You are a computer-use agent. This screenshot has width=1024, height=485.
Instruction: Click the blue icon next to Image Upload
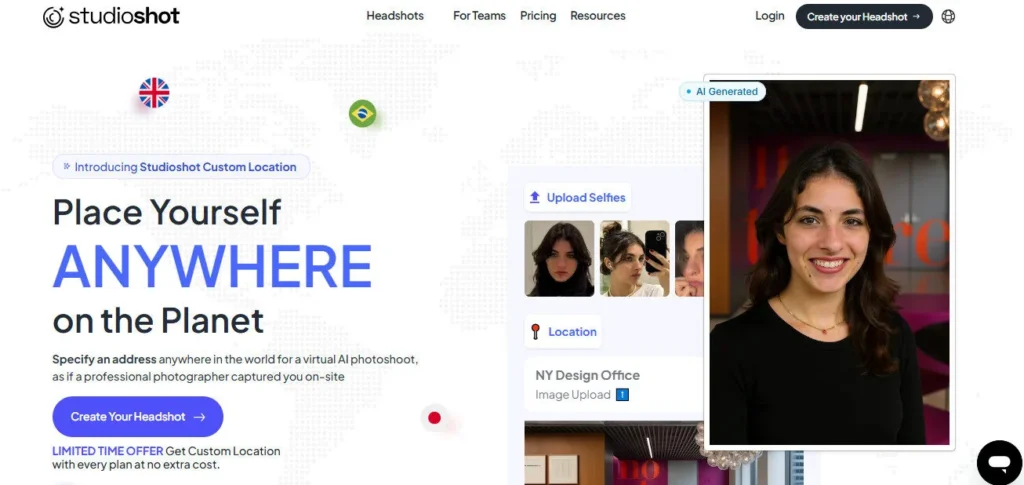coord(622,395)
